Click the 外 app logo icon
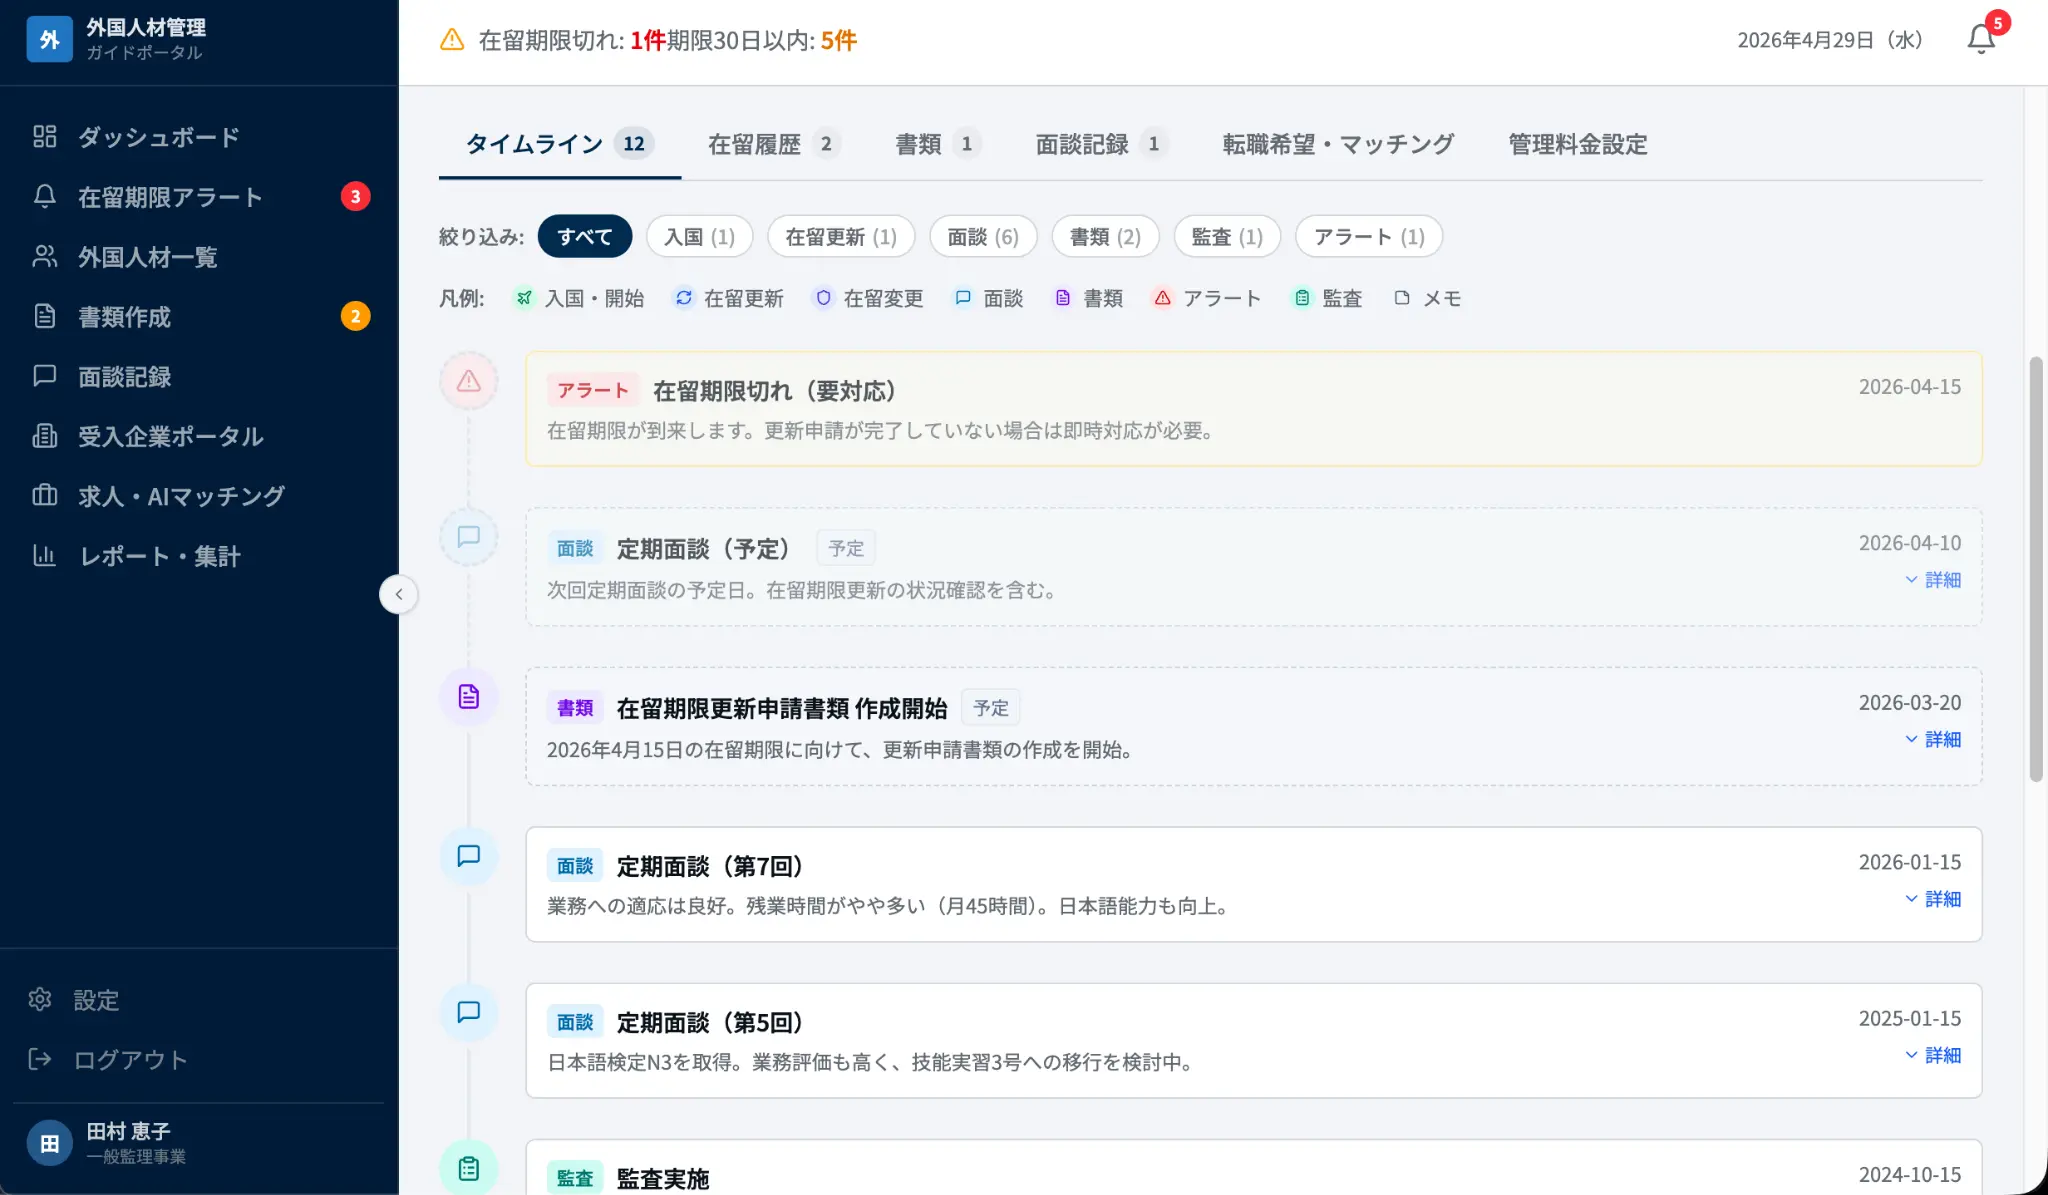Screen dimensions: 2048x1195 49,39
